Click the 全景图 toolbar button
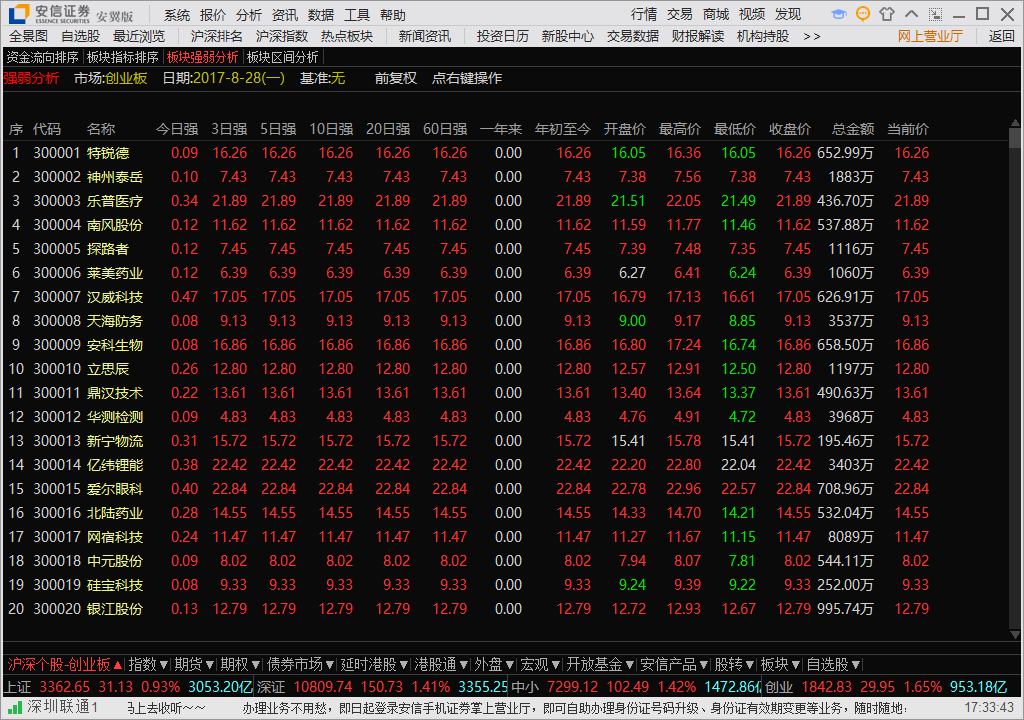The image size is (1024, 720). point(29,36)
